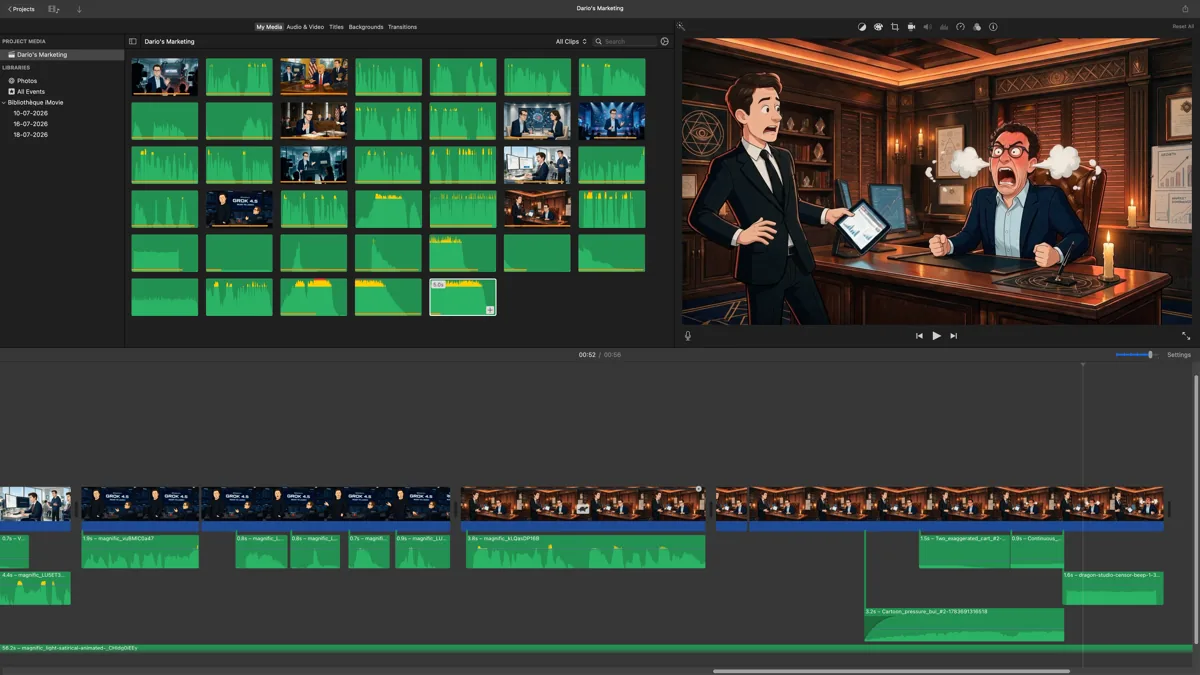Image resolution: width=1200 pixels, height=675 pixels.
Task: Select the GROK 4.5 thumbnail in browser
Action: point(239,209)
